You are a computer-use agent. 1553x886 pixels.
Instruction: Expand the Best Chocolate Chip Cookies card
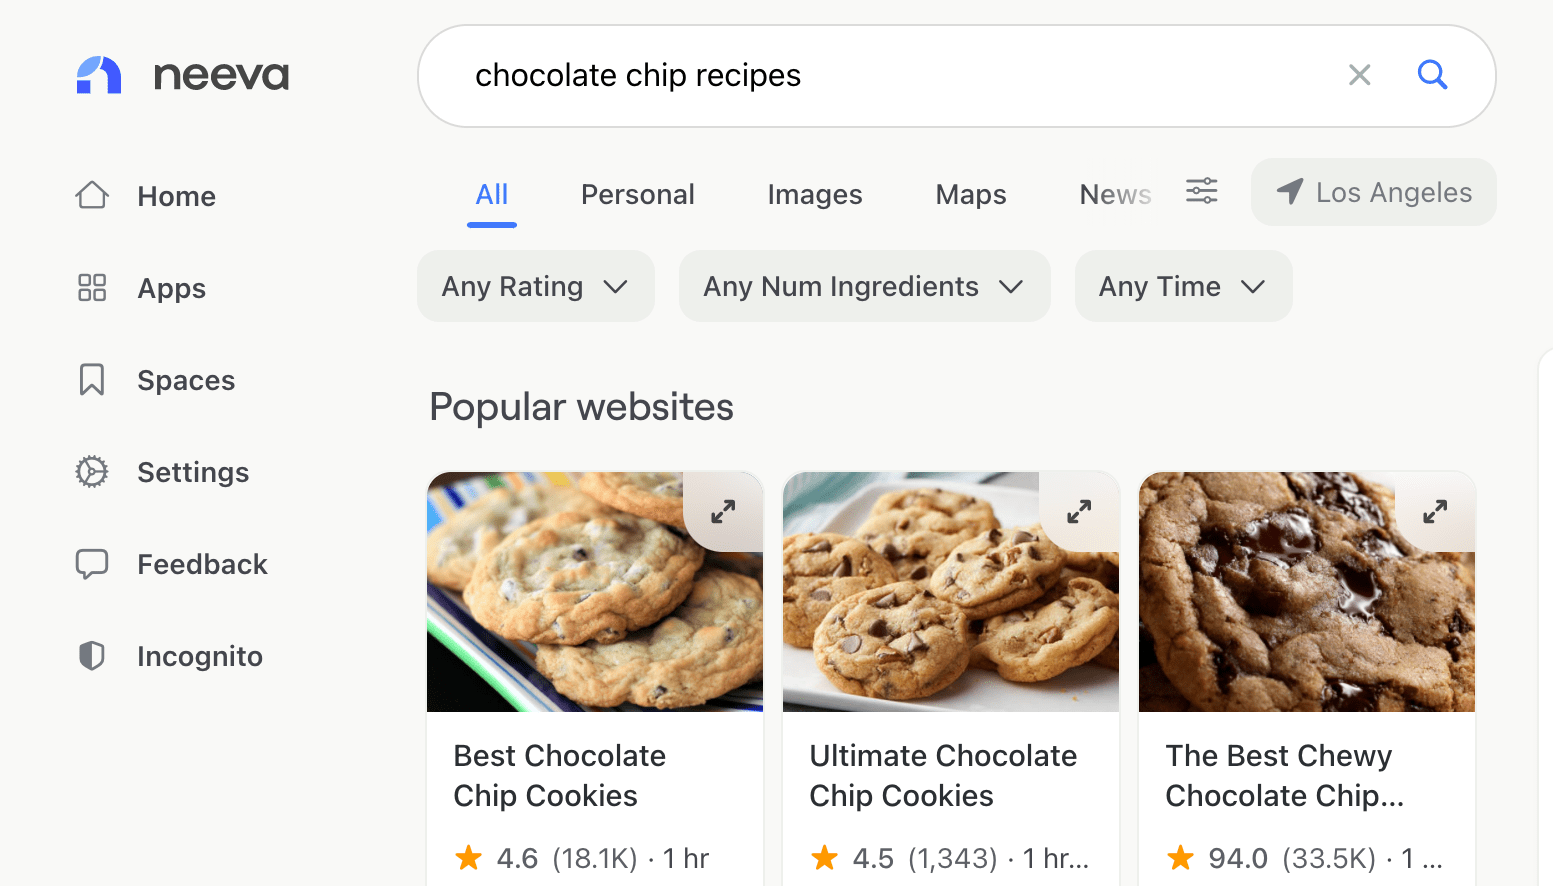[723, 512]
